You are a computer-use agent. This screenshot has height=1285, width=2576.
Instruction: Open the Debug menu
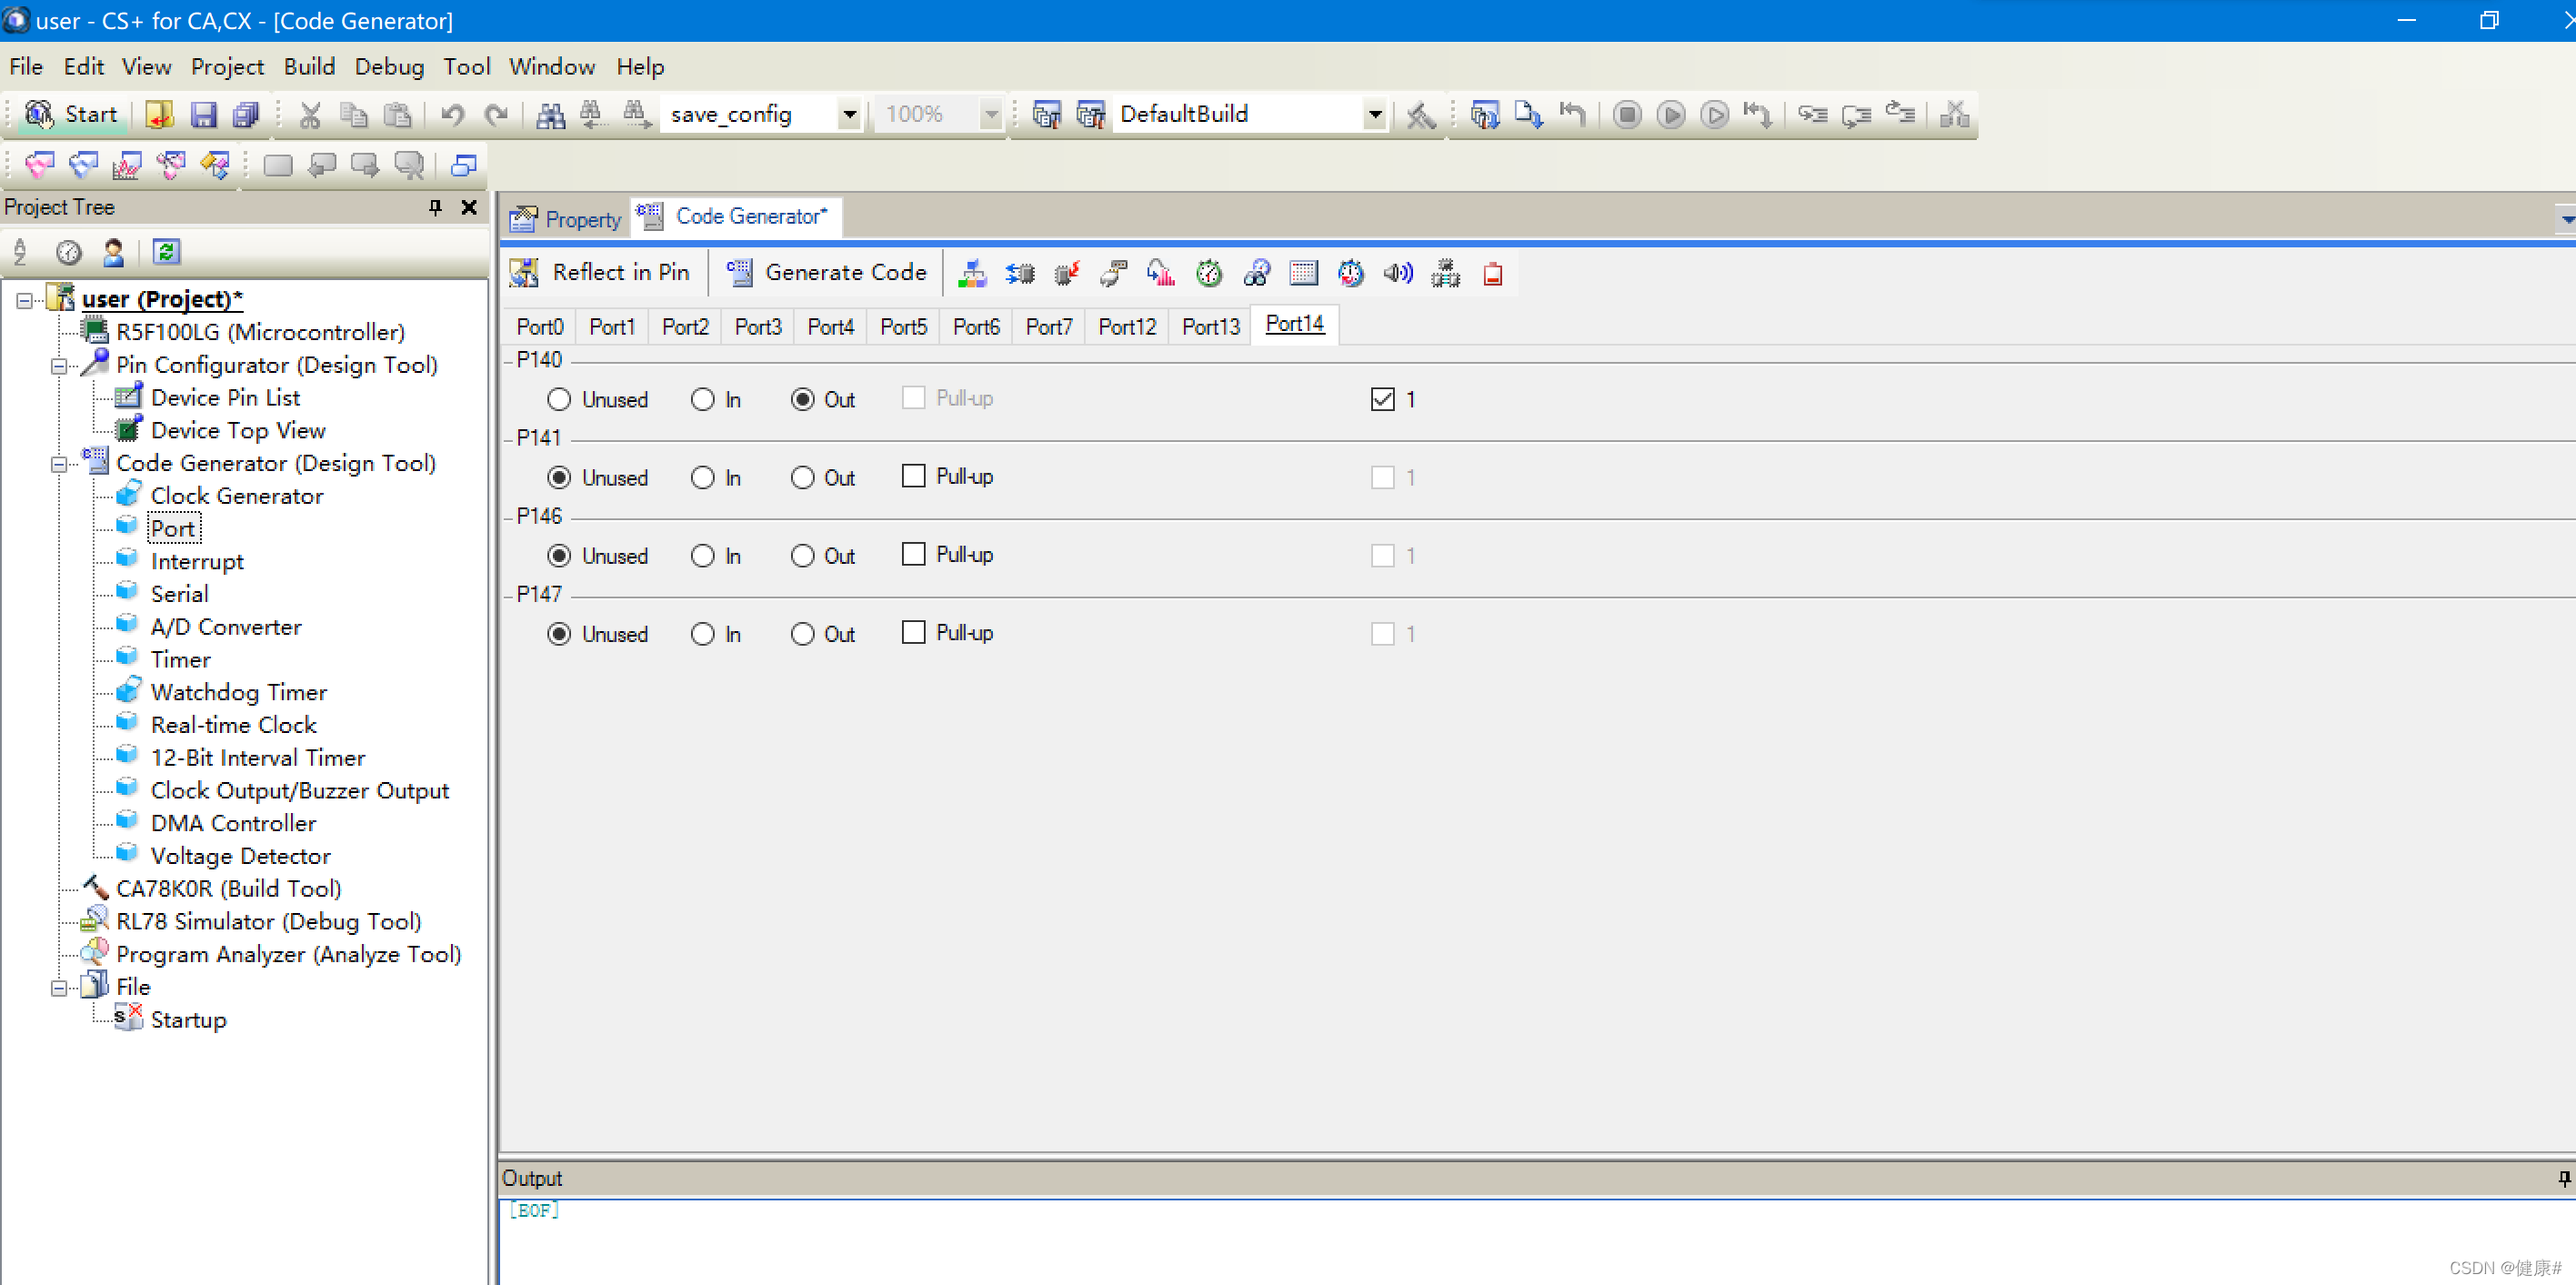[389, 67]
